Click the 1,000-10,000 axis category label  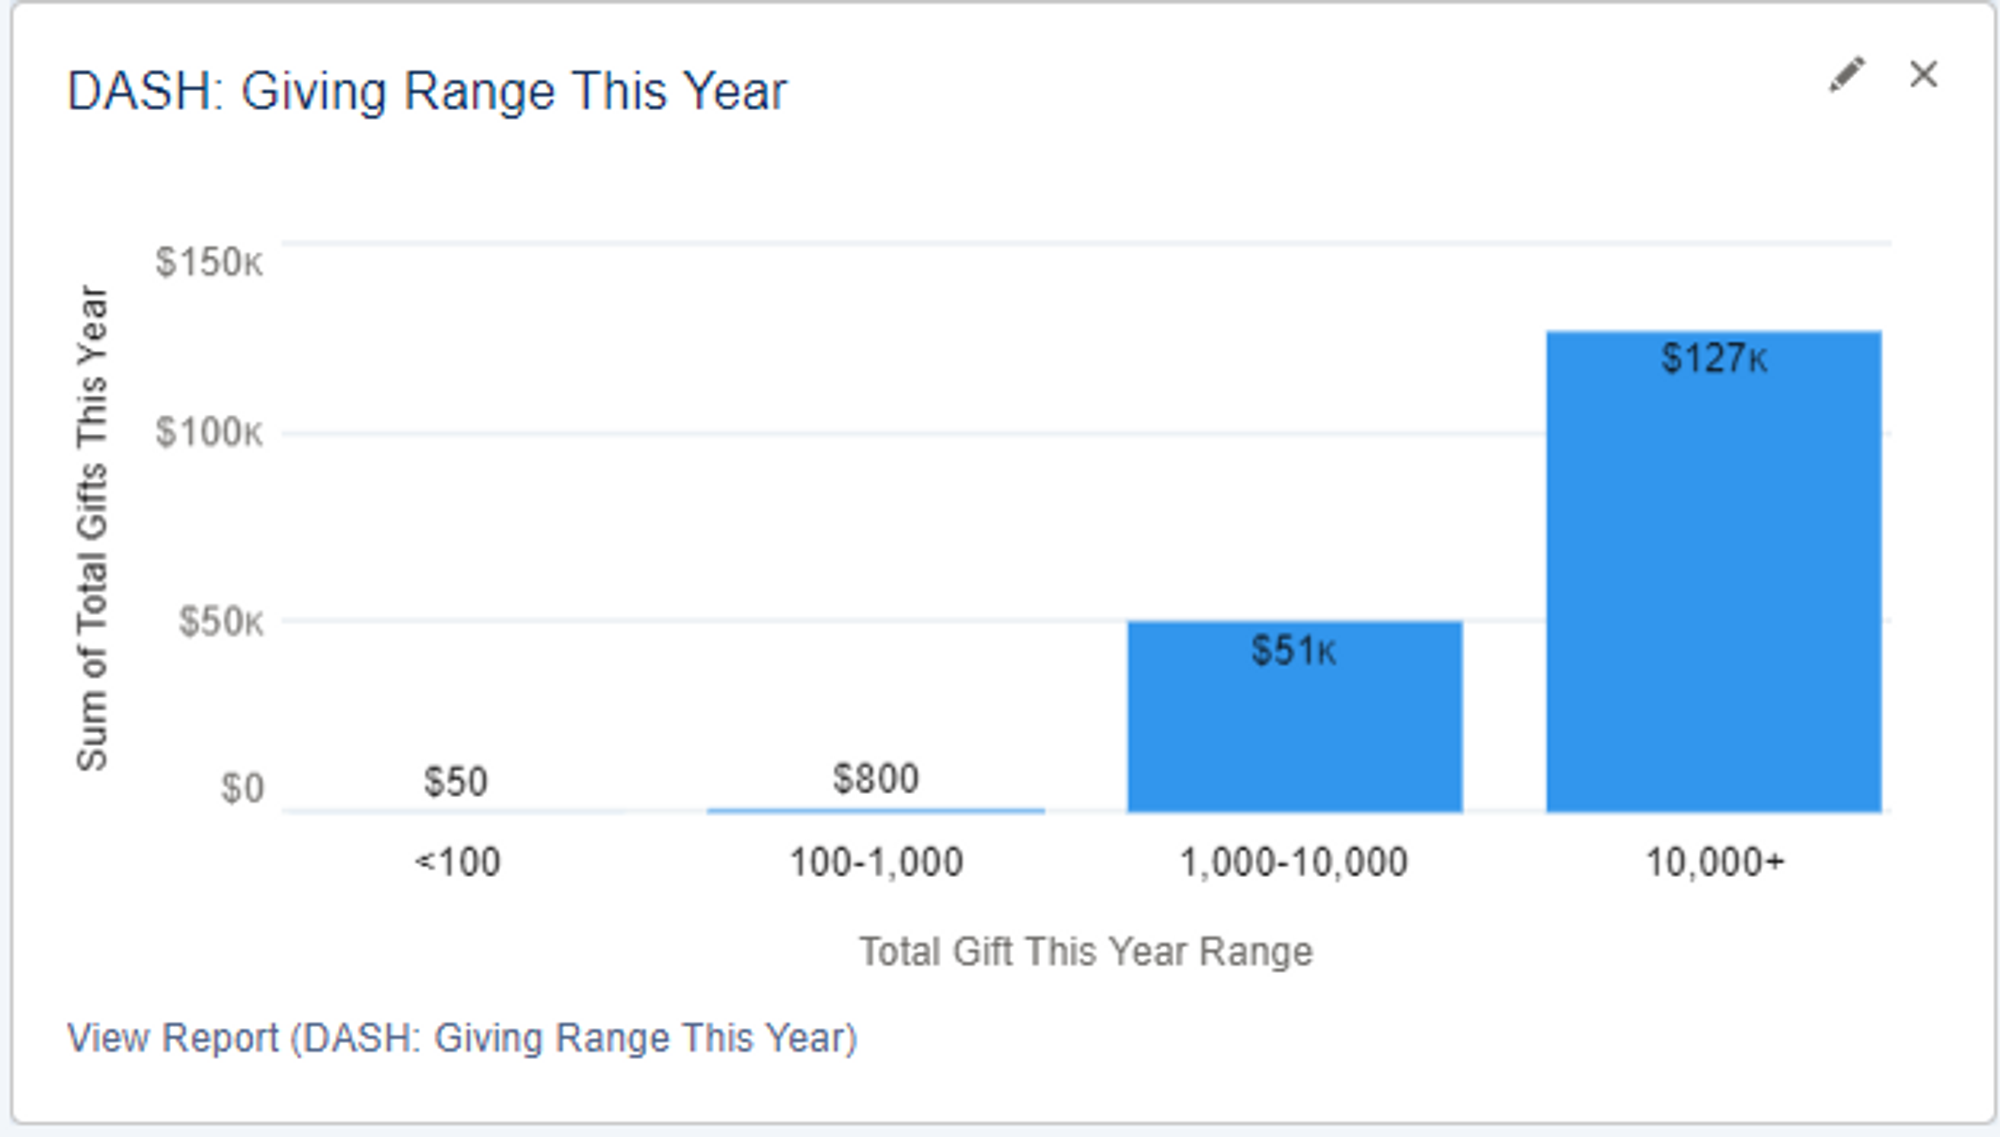click(1294, 862)
